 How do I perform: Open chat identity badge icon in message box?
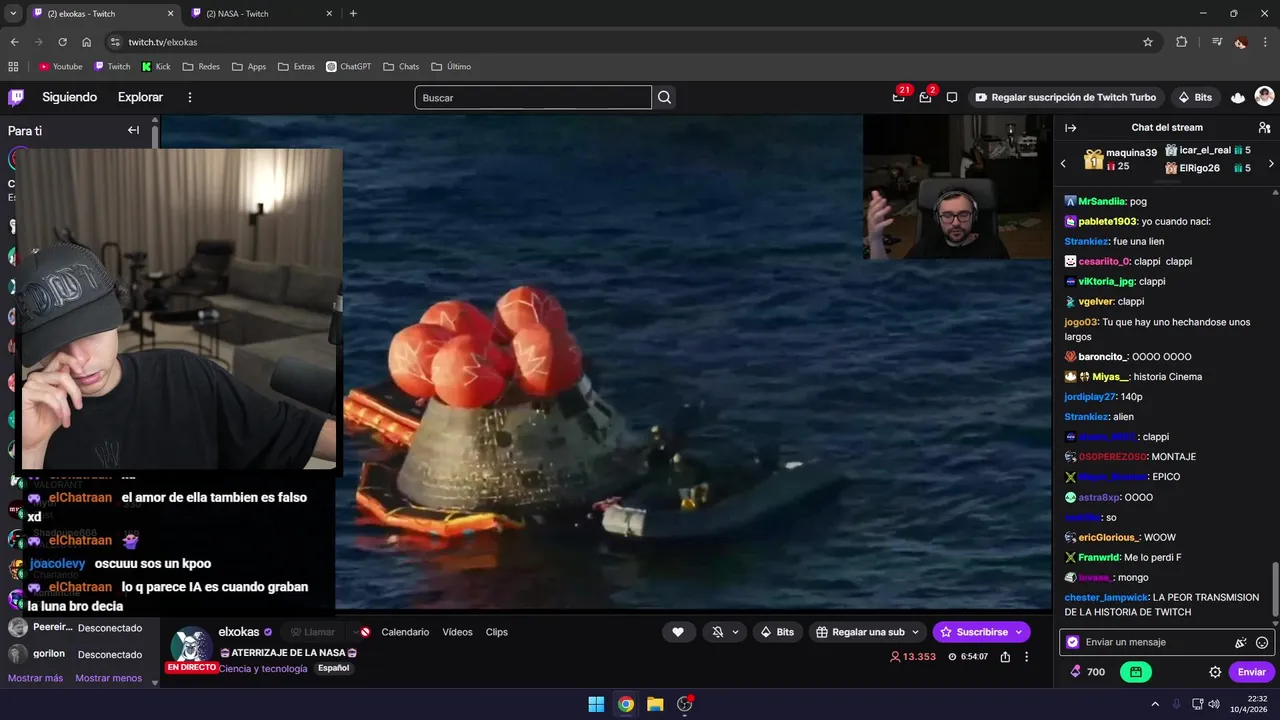(1073, 642)
